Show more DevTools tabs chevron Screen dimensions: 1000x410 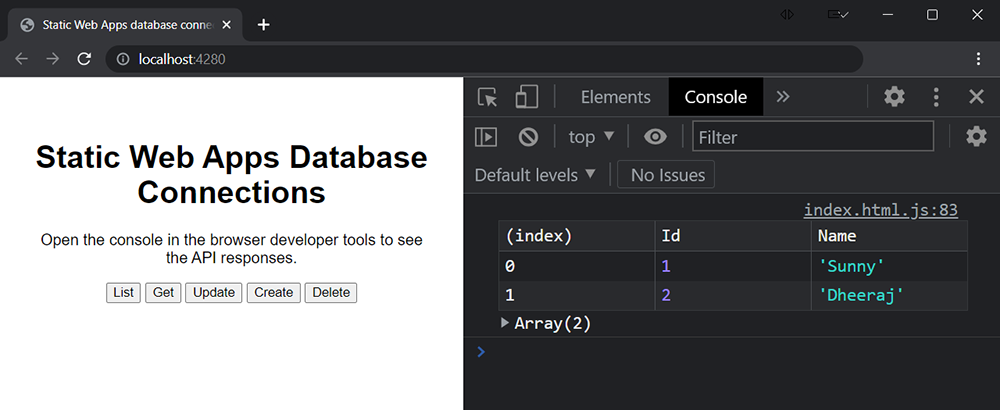tap(783, 97)
